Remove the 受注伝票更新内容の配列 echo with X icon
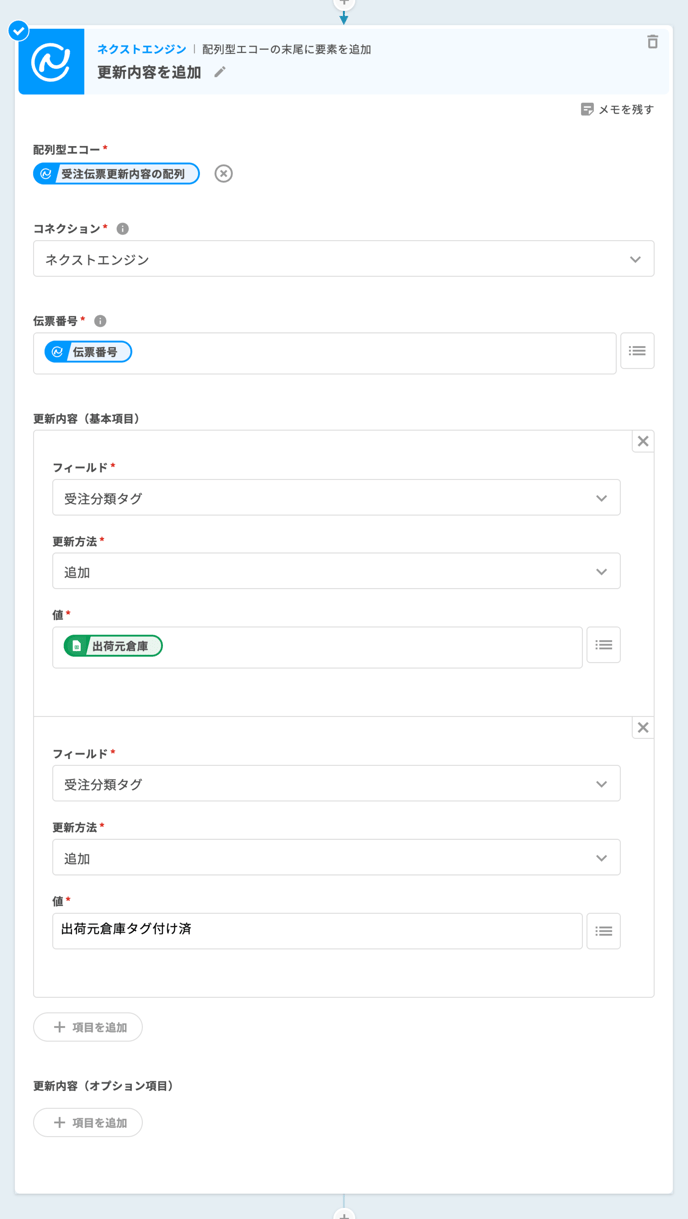 pos(224,174)
